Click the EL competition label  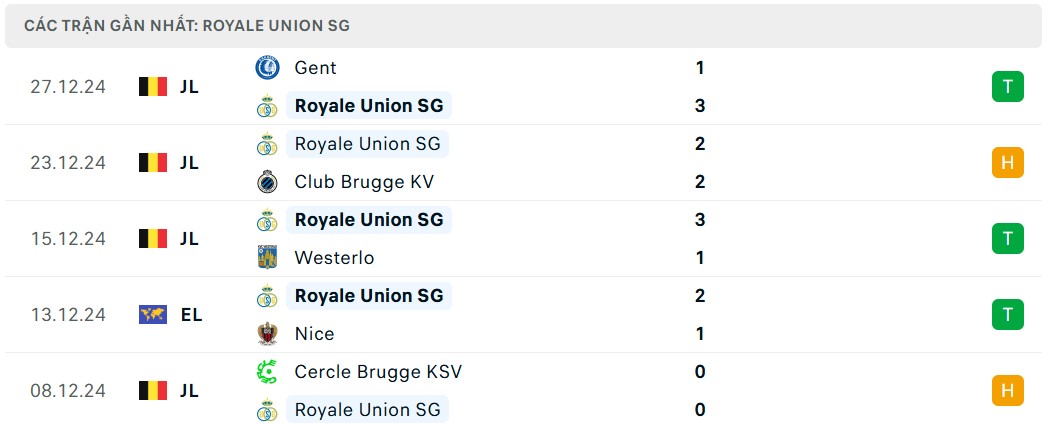coord(191,315)
